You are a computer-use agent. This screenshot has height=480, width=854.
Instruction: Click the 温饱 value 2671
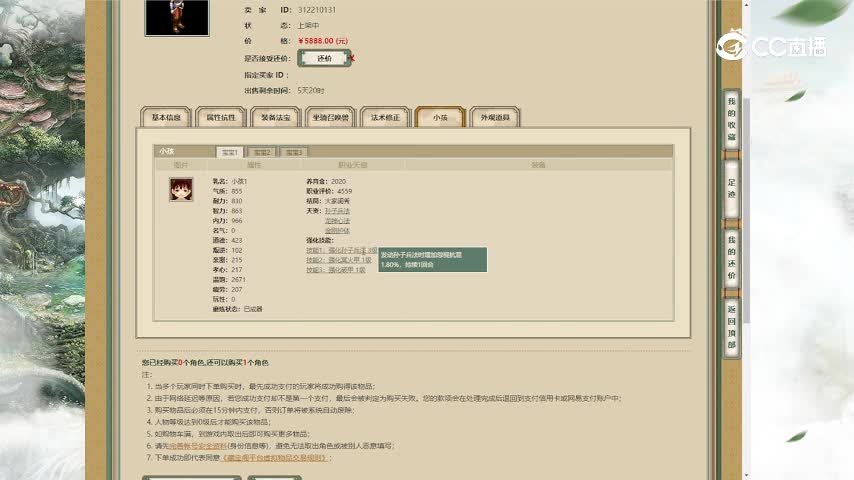click(x=239, y=280)
